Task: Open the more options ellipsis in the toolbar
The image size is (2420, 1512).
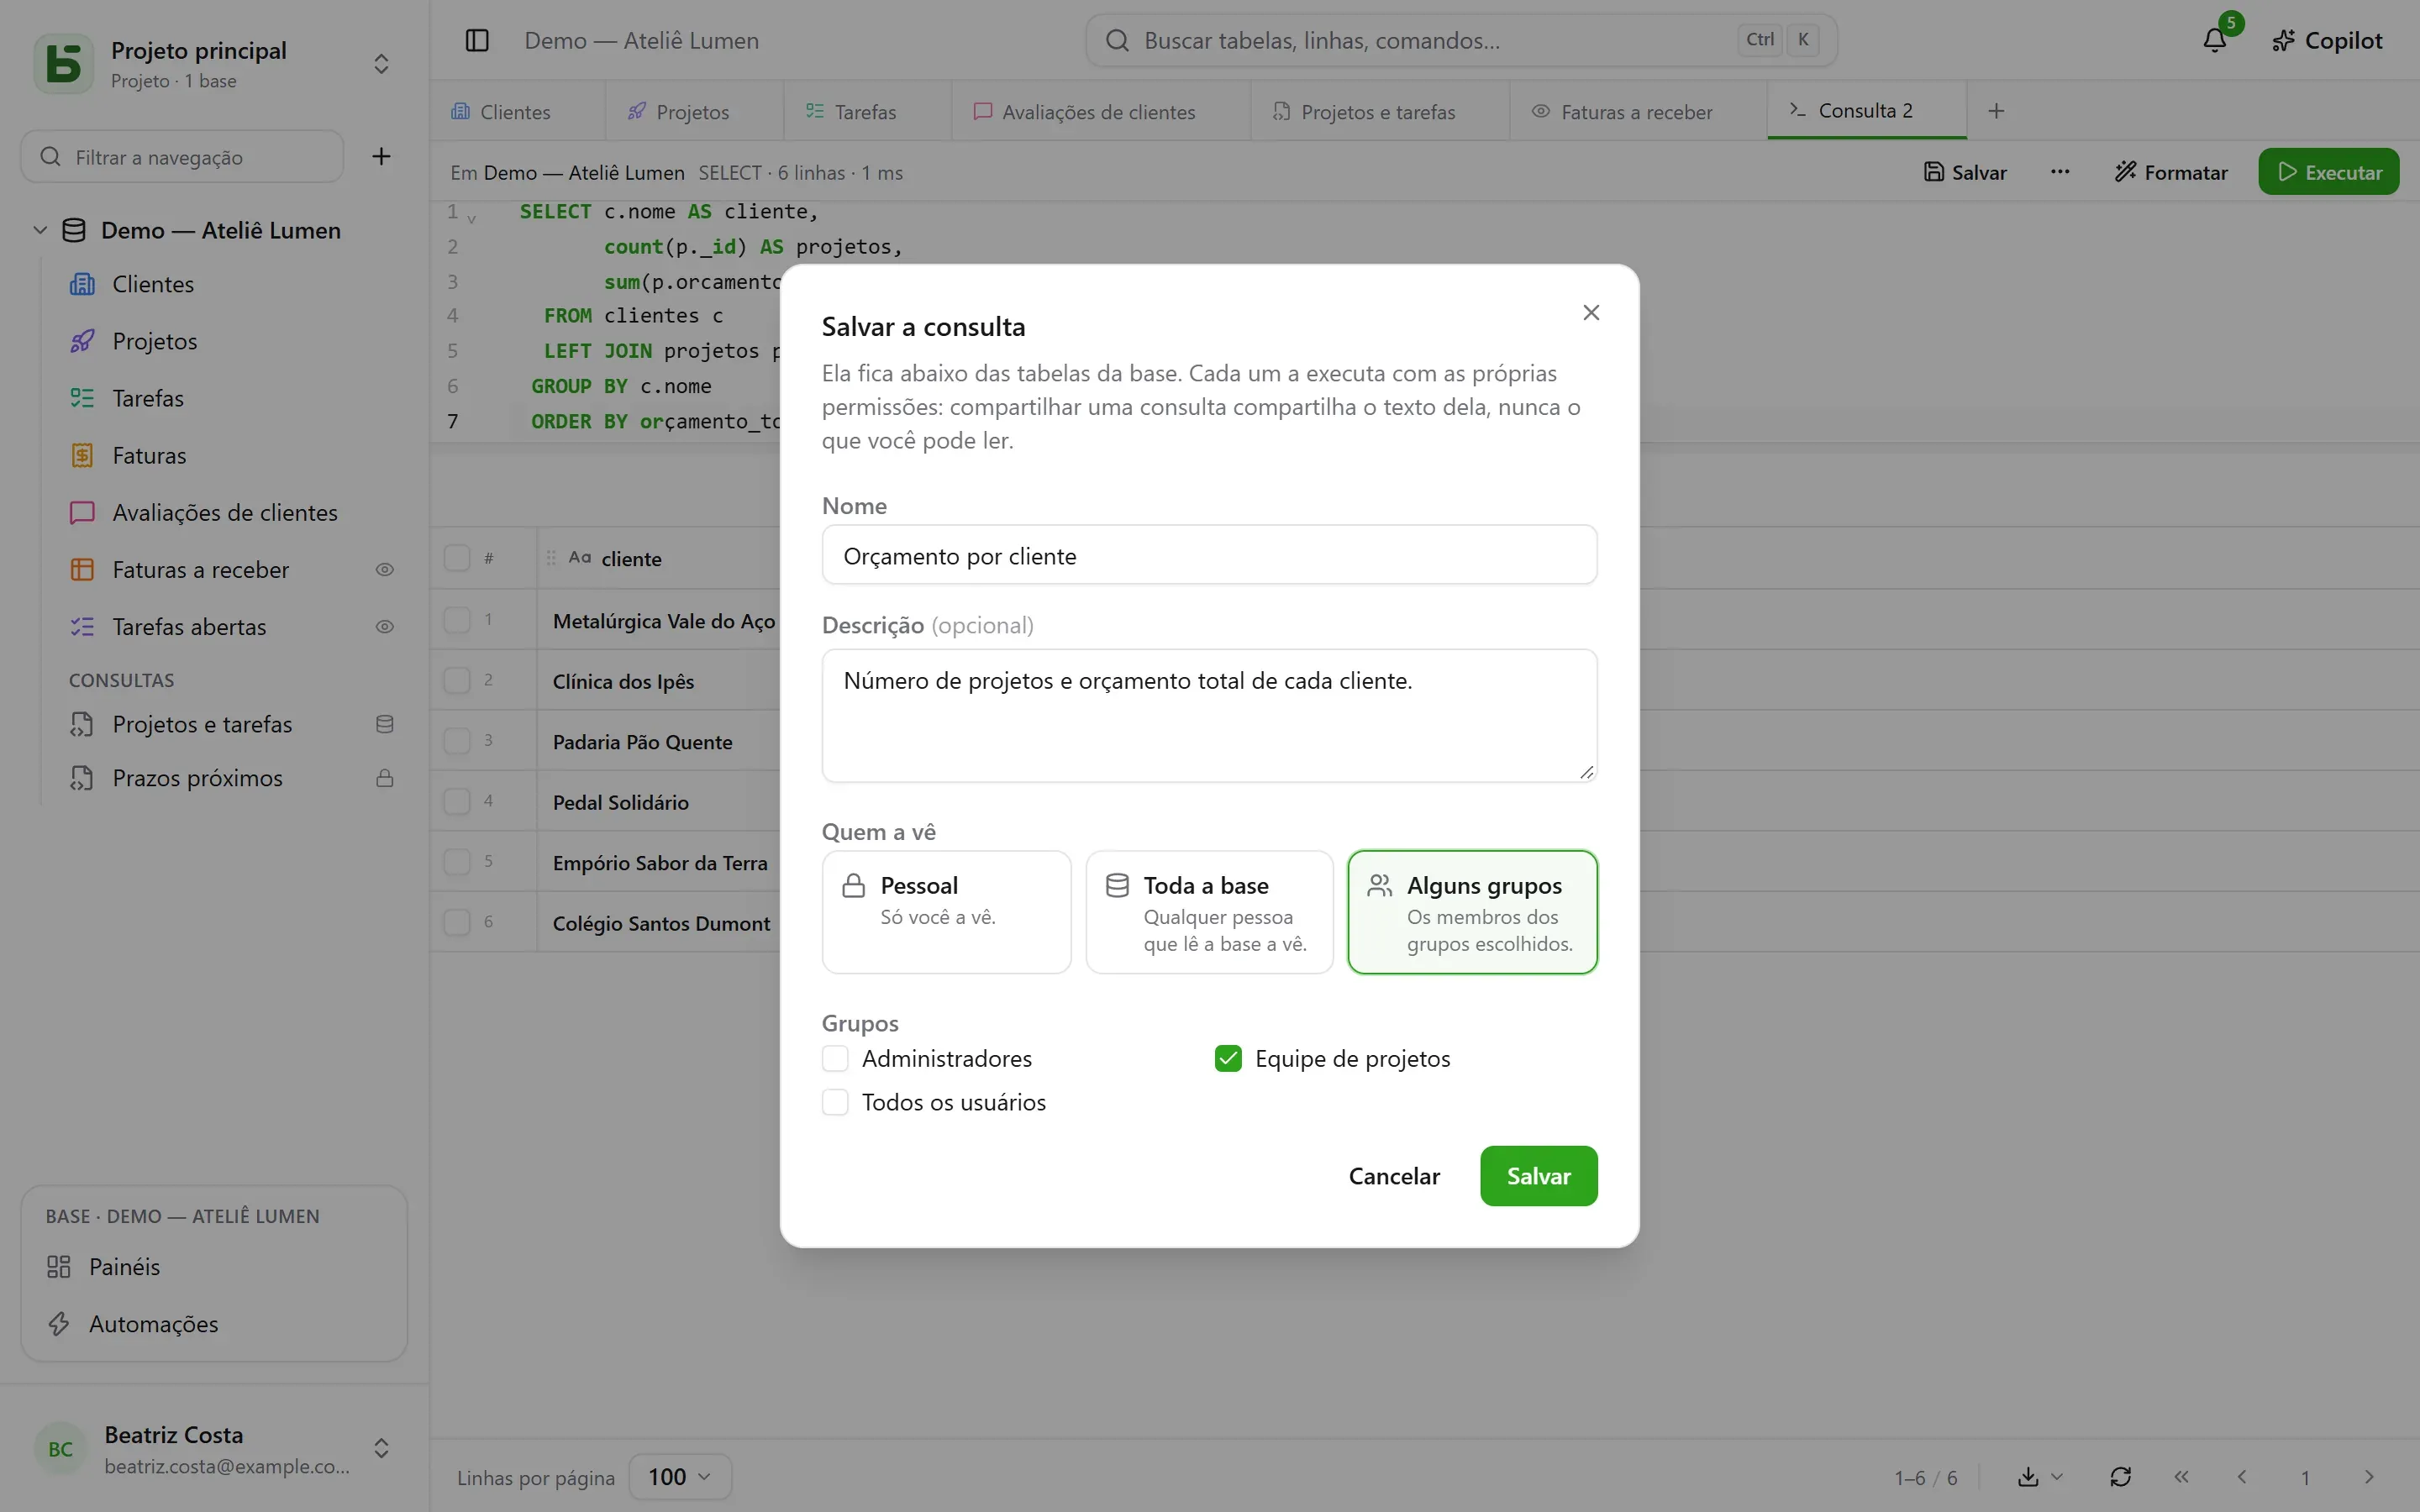Action: coord(2059,172)
